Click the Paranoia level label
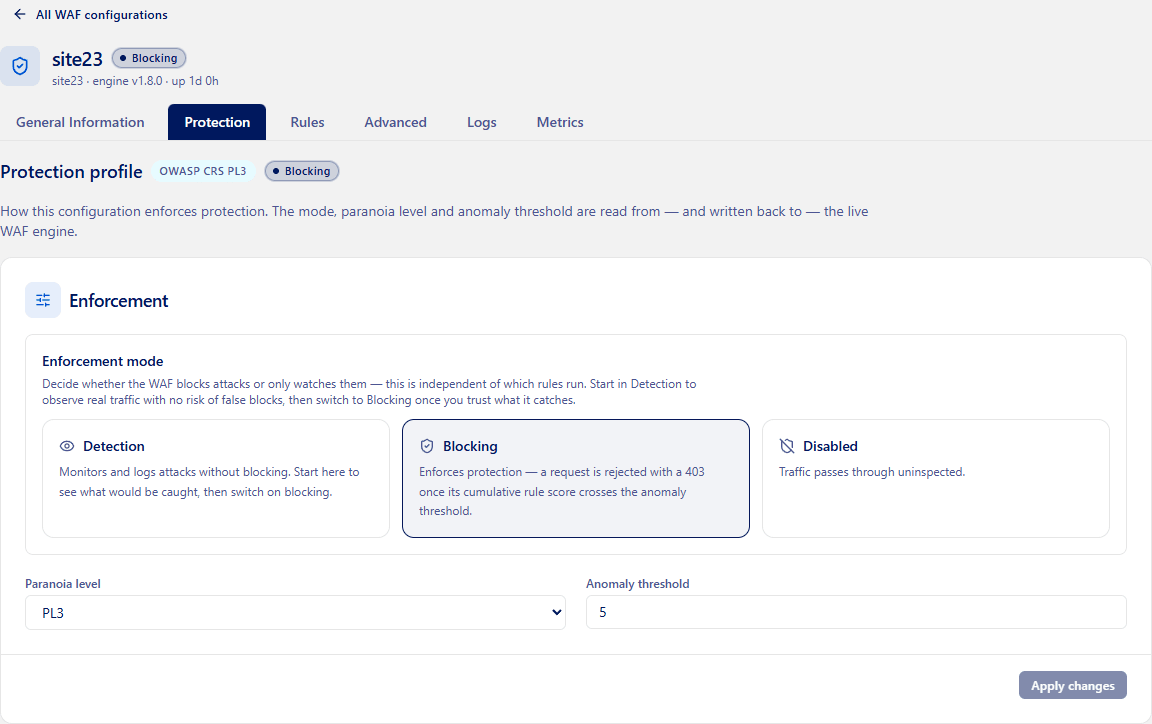The width and height of the screenshot is (1152, 724). (x=62, y=584)
